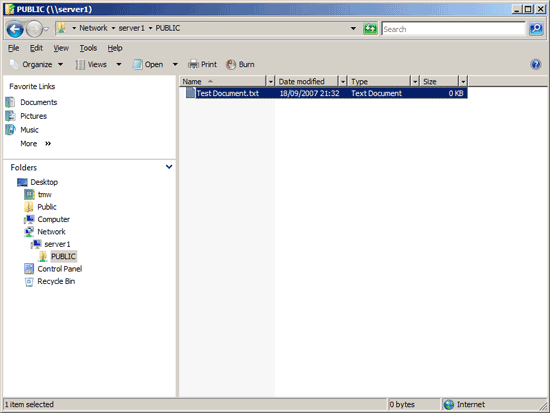Click the blue Help question mark icon
550x413 pixels.
pos(536,65)
